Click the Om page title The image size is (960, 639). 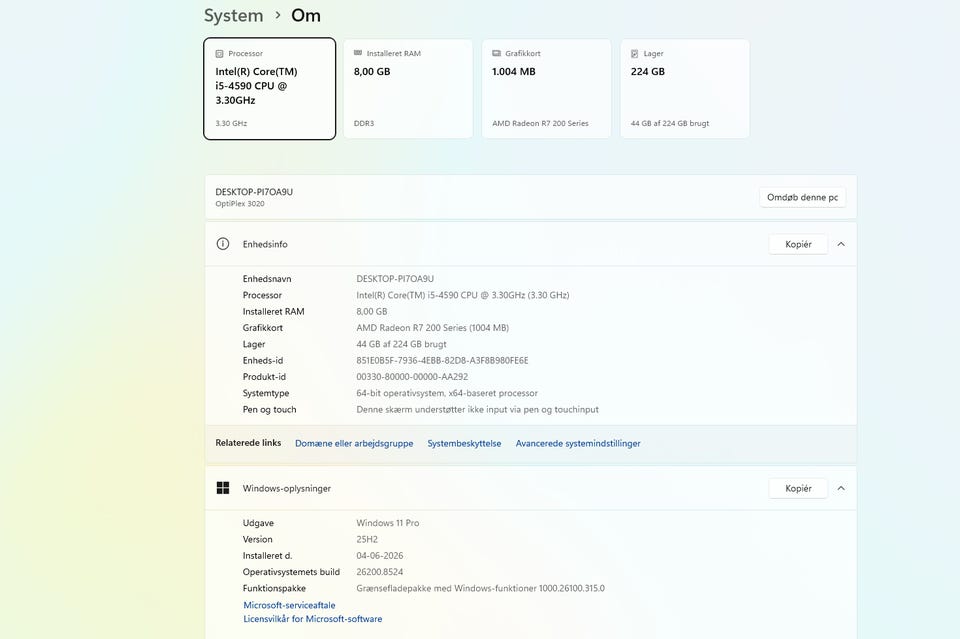click(306, 15)
